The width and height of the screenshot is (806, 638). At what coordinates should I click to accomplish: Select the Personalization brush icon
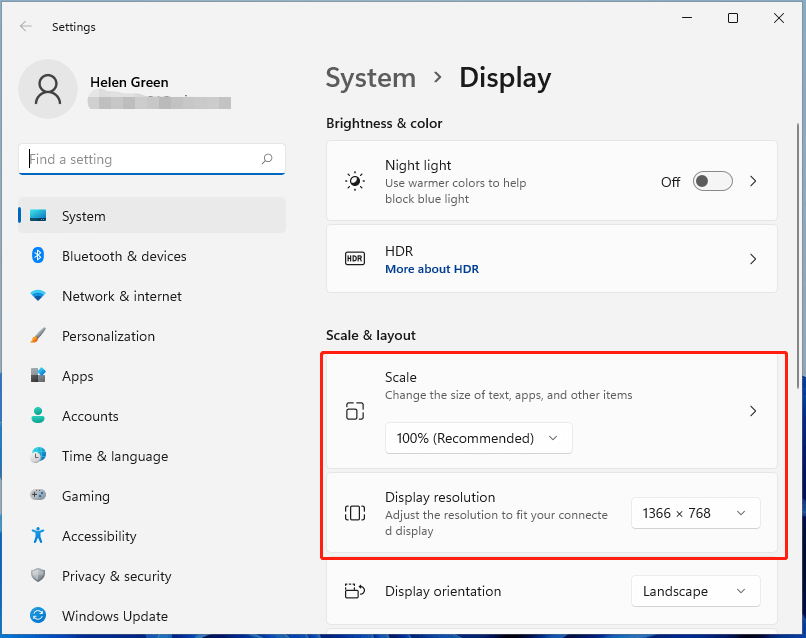36,336
